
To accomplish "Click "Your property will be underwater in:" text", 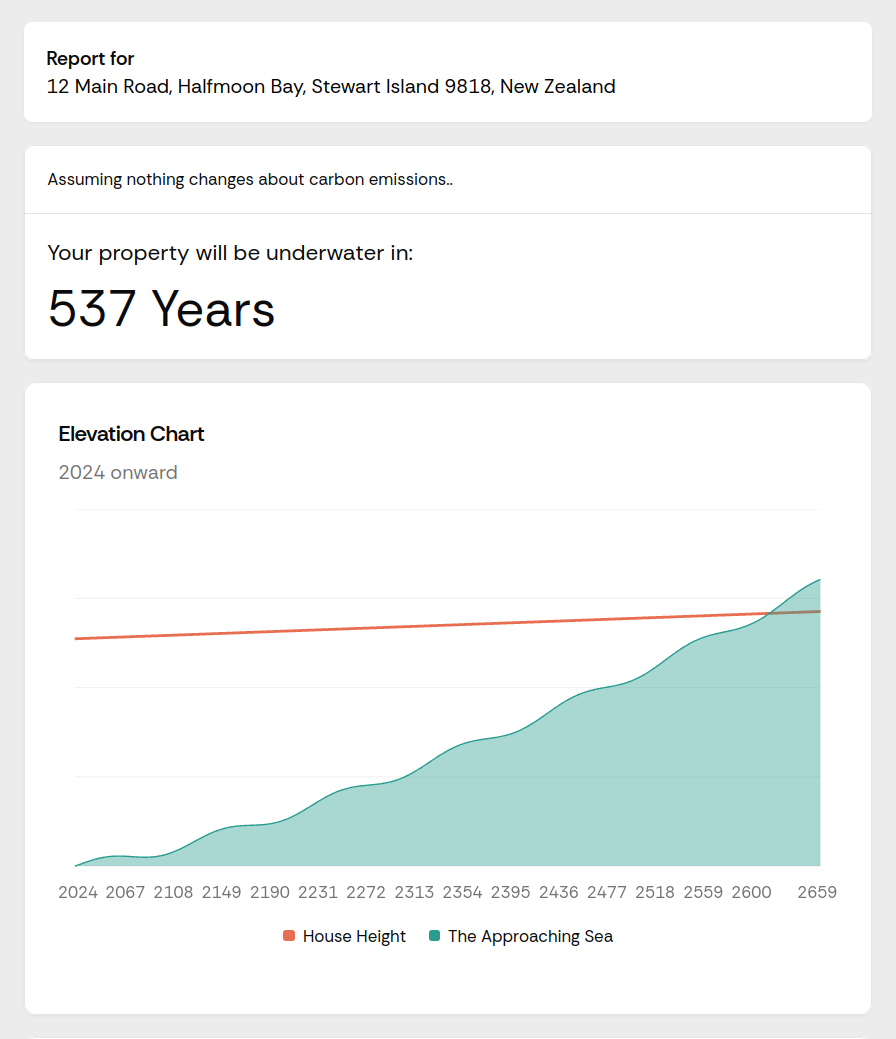I will (230, 253).
